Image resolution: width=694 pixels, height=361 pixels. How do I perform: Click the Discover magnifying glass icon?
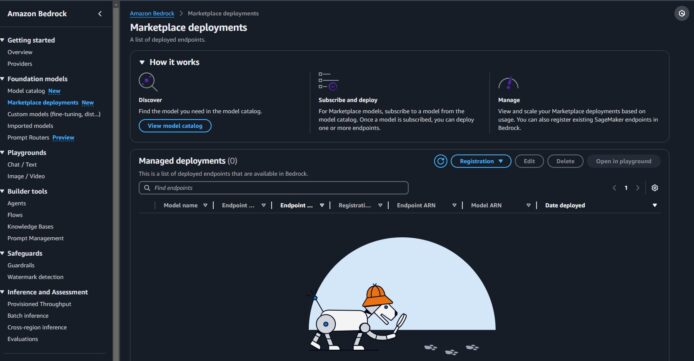[x=148, y=82]
